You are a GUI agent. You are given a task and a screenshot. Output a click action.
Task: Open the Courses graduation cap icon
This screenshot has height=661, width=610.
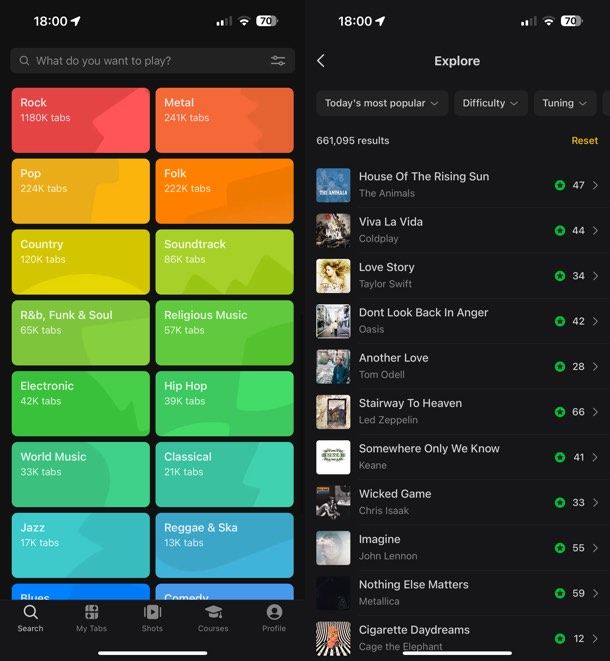(213, 612)
